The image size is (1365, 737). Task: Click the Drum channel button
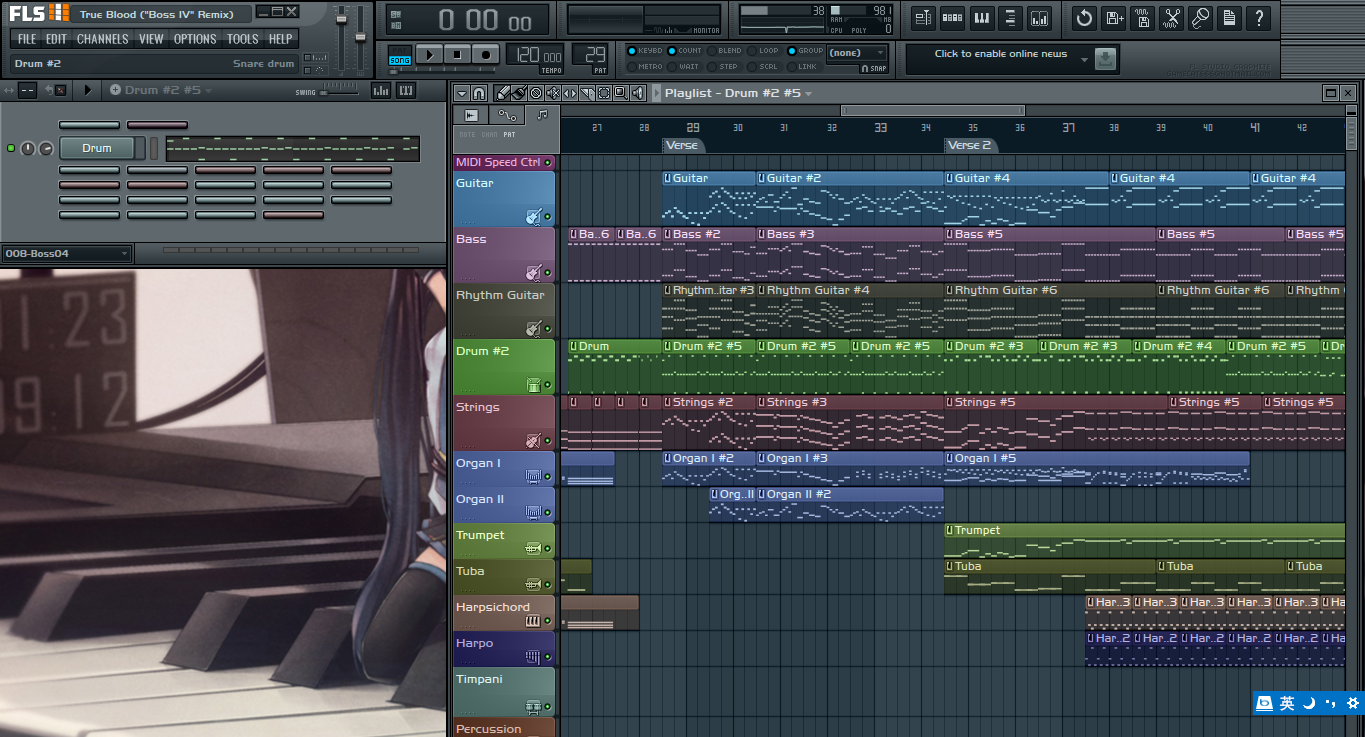97,148
